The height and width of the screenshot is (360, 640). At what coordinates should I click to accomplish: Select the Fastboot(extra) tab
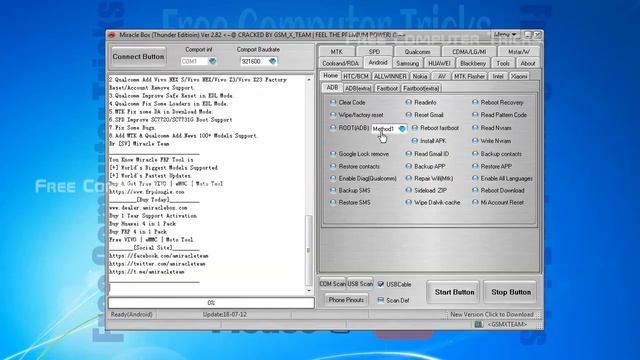tap(421, 88)
